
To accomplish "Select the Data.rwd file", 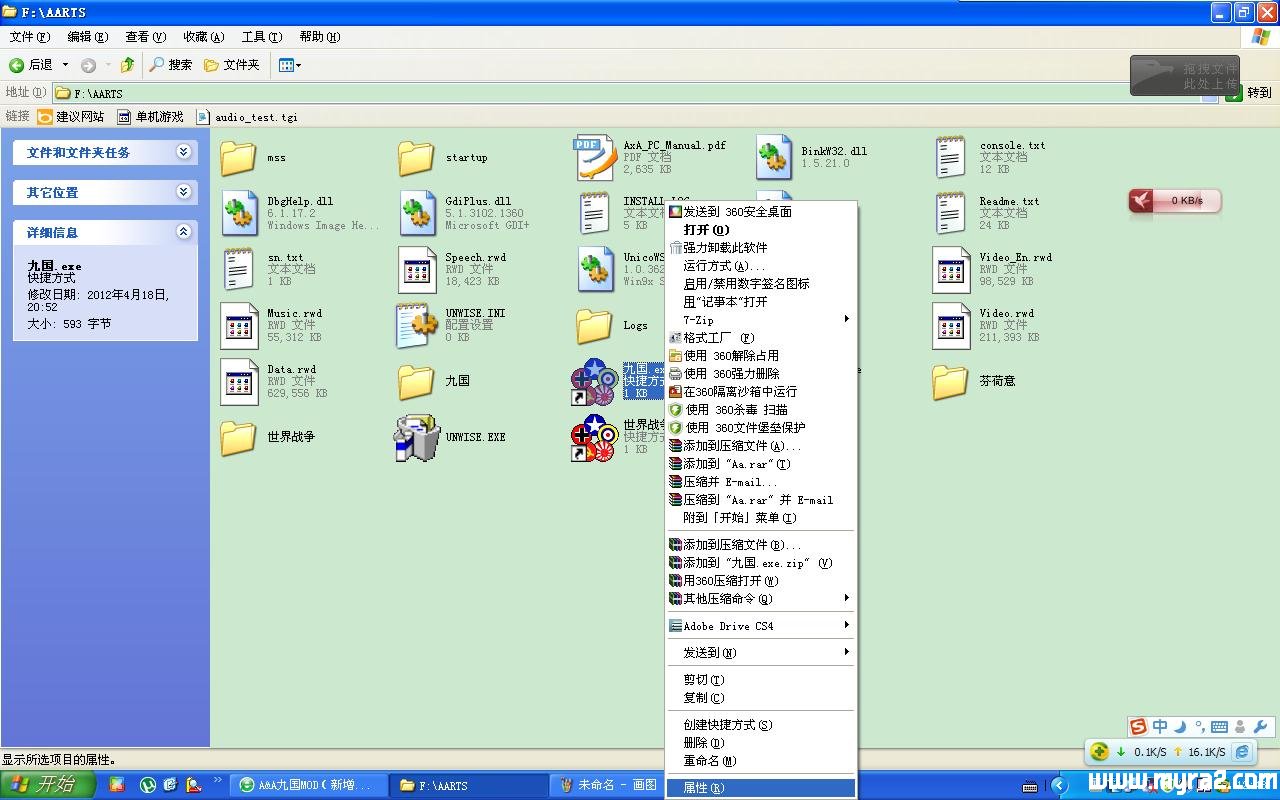I will 274,381.
